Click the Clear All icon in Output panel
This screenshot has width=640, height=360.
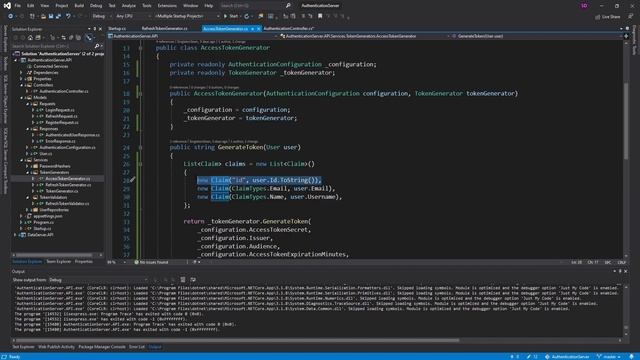tap(183, 280)
